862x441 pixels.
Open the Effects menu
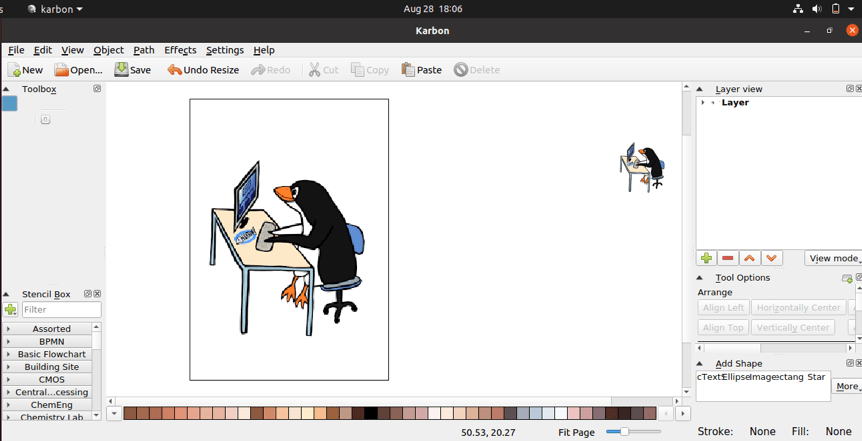pos(180,50)
